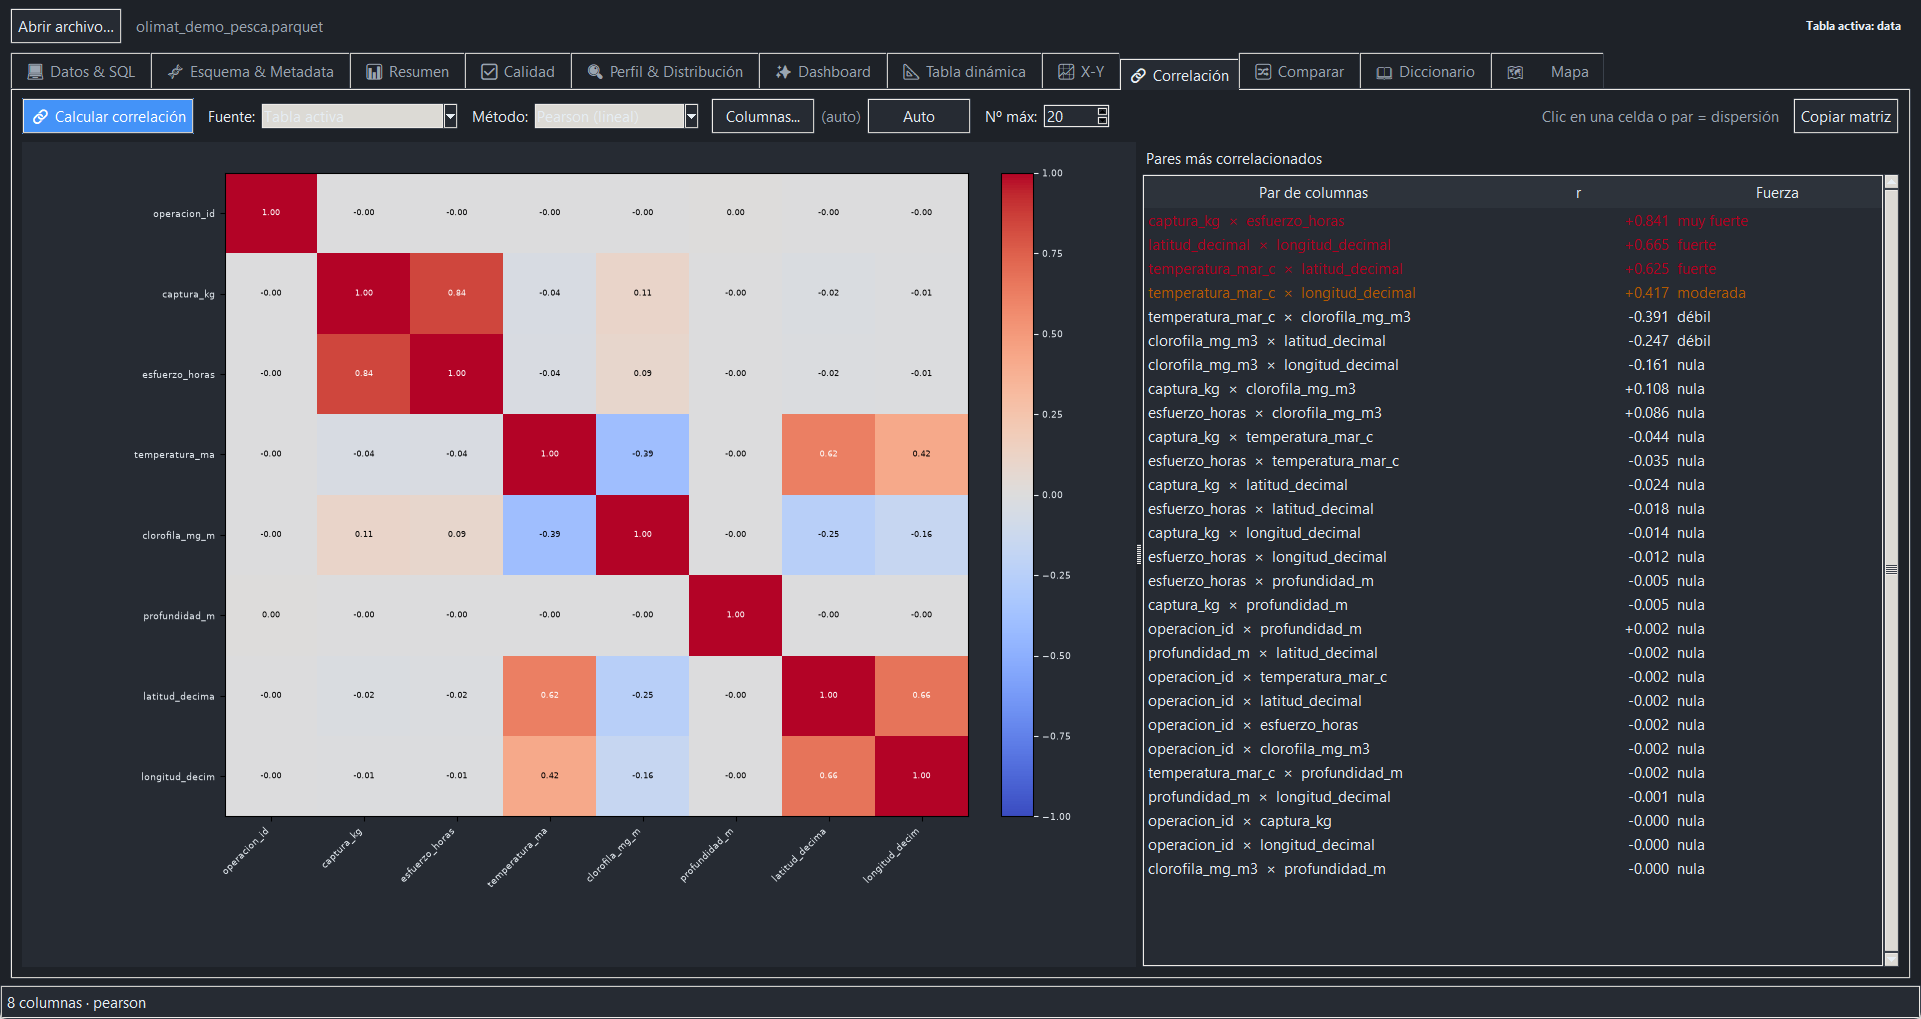Click the pairs table vertical scrollbar
1921x1019 pixels.
(x=1891, y=570)
